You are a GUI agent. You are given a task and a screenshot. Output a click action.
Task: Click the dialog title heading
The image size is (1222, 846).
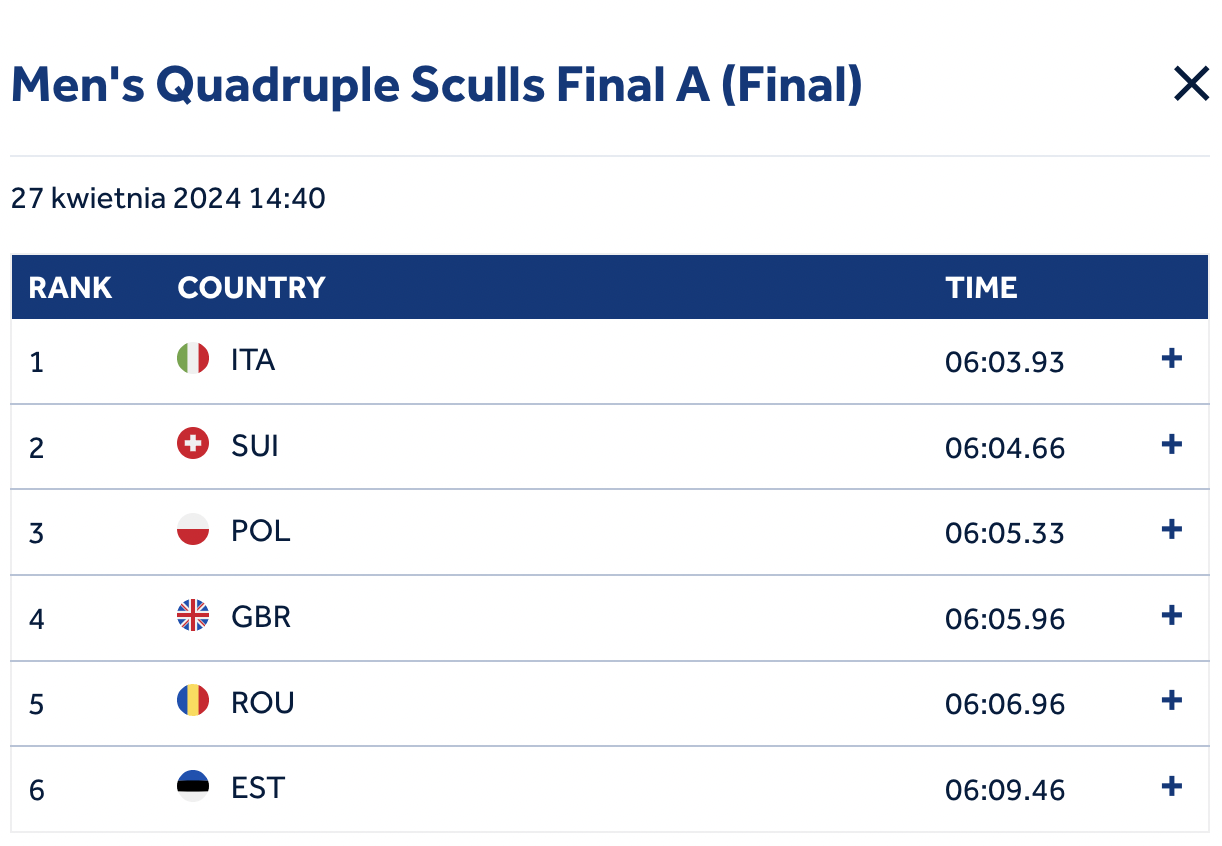(x=436, y=86)
